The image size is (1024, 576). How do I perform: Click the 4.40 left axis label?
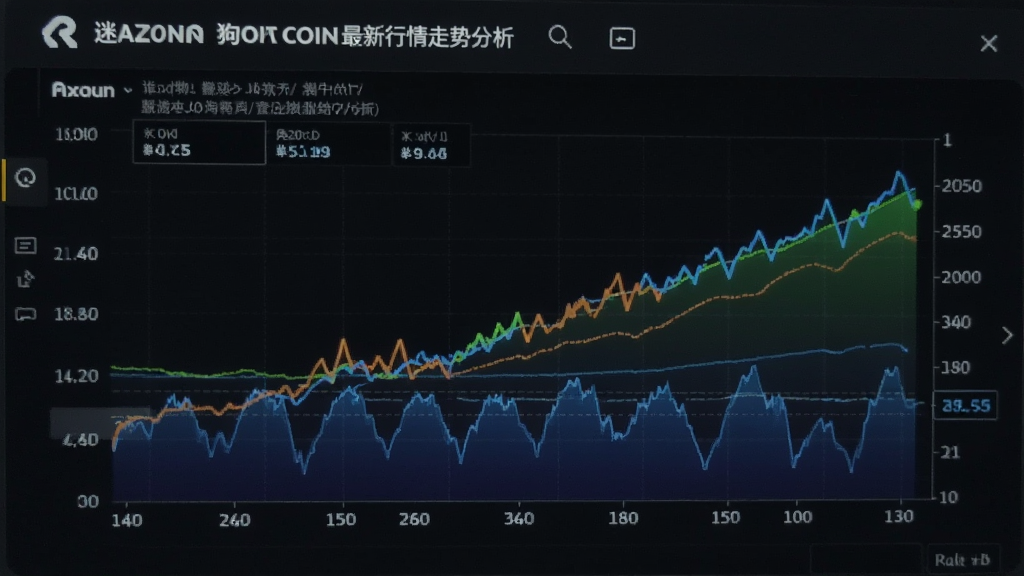point(80,439)
